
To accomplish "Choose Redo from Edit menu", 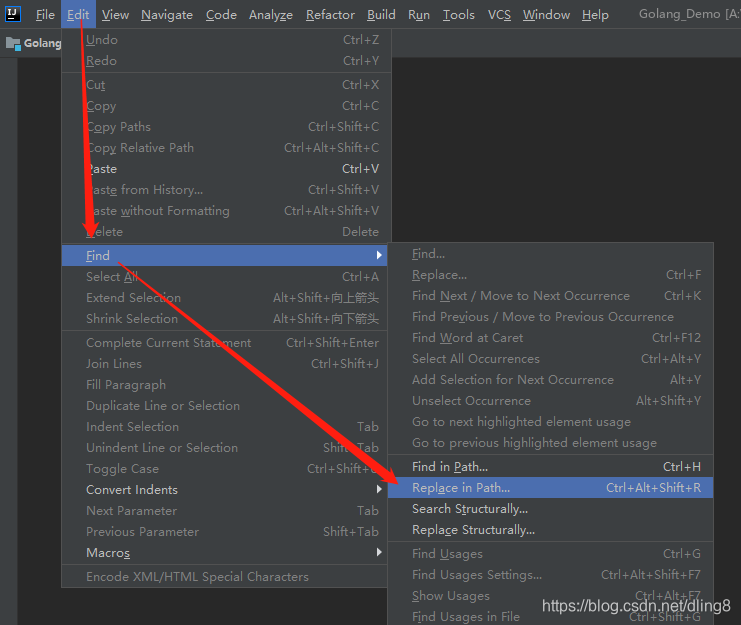I will [226, 60].
